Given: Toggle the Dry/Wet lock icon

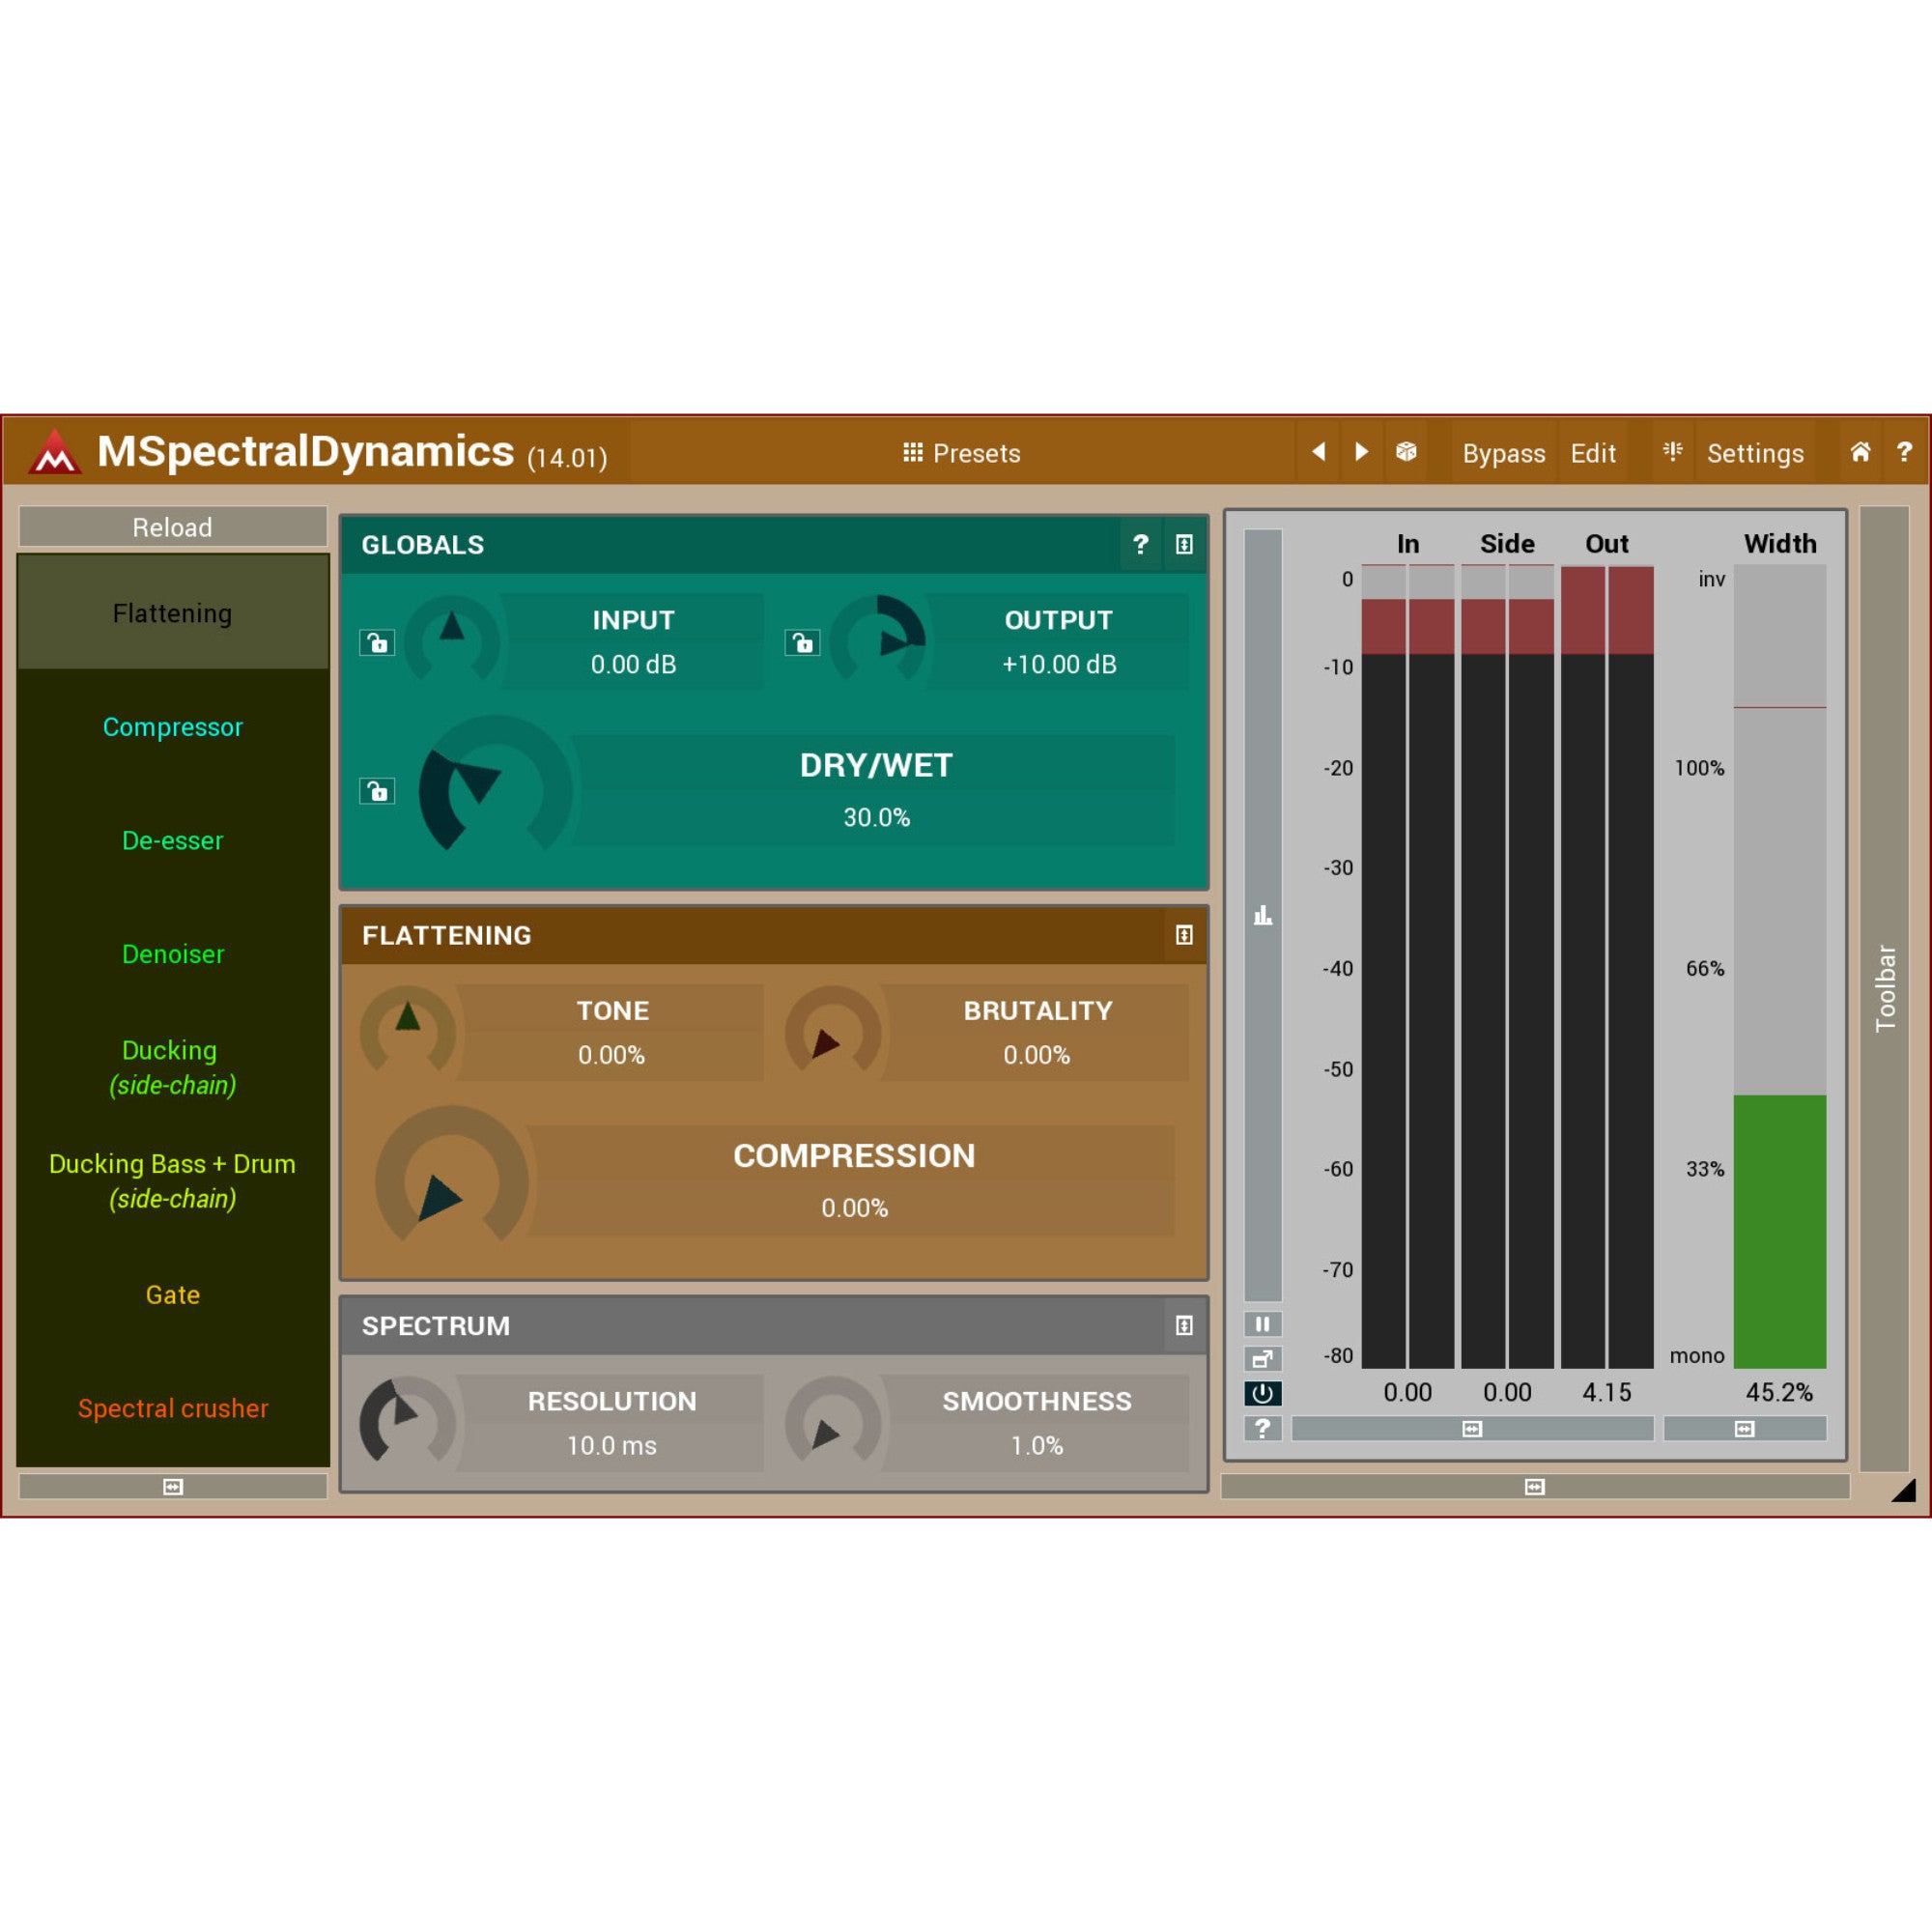Looking at the screenshot, I should click(377, 791).
